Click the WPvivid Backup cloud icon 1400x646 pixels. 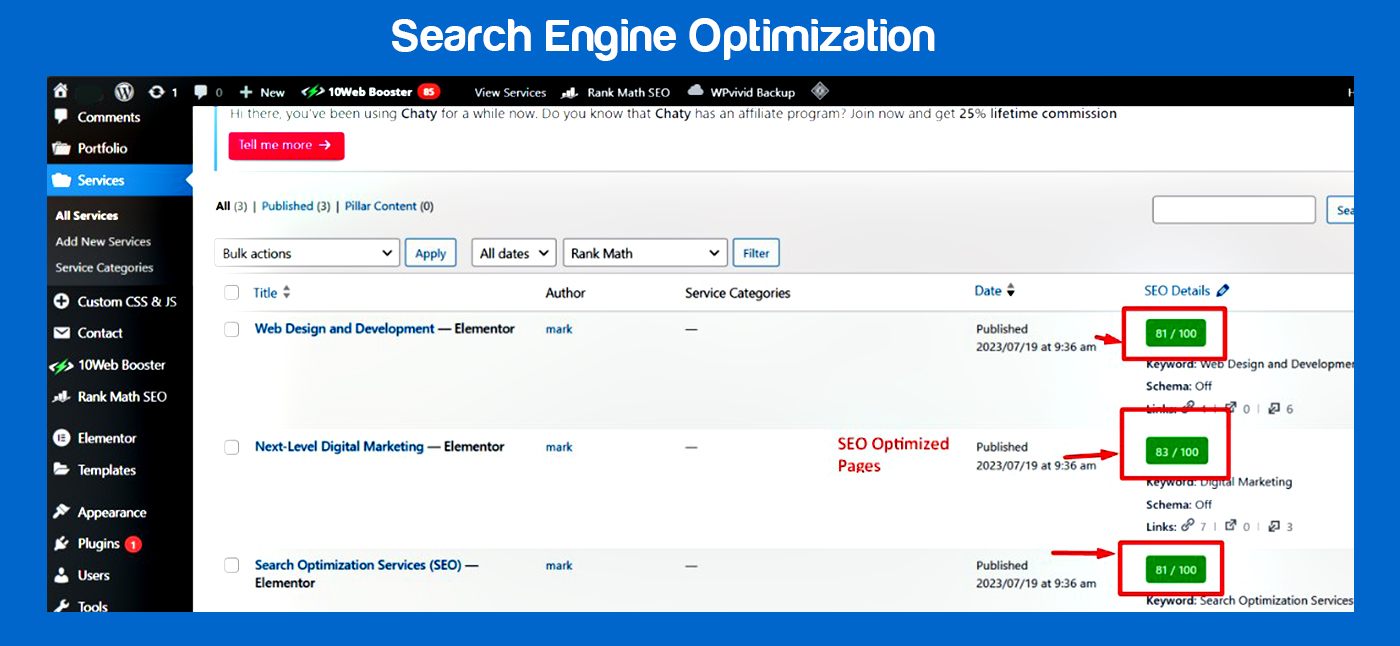tap(696, 91)
